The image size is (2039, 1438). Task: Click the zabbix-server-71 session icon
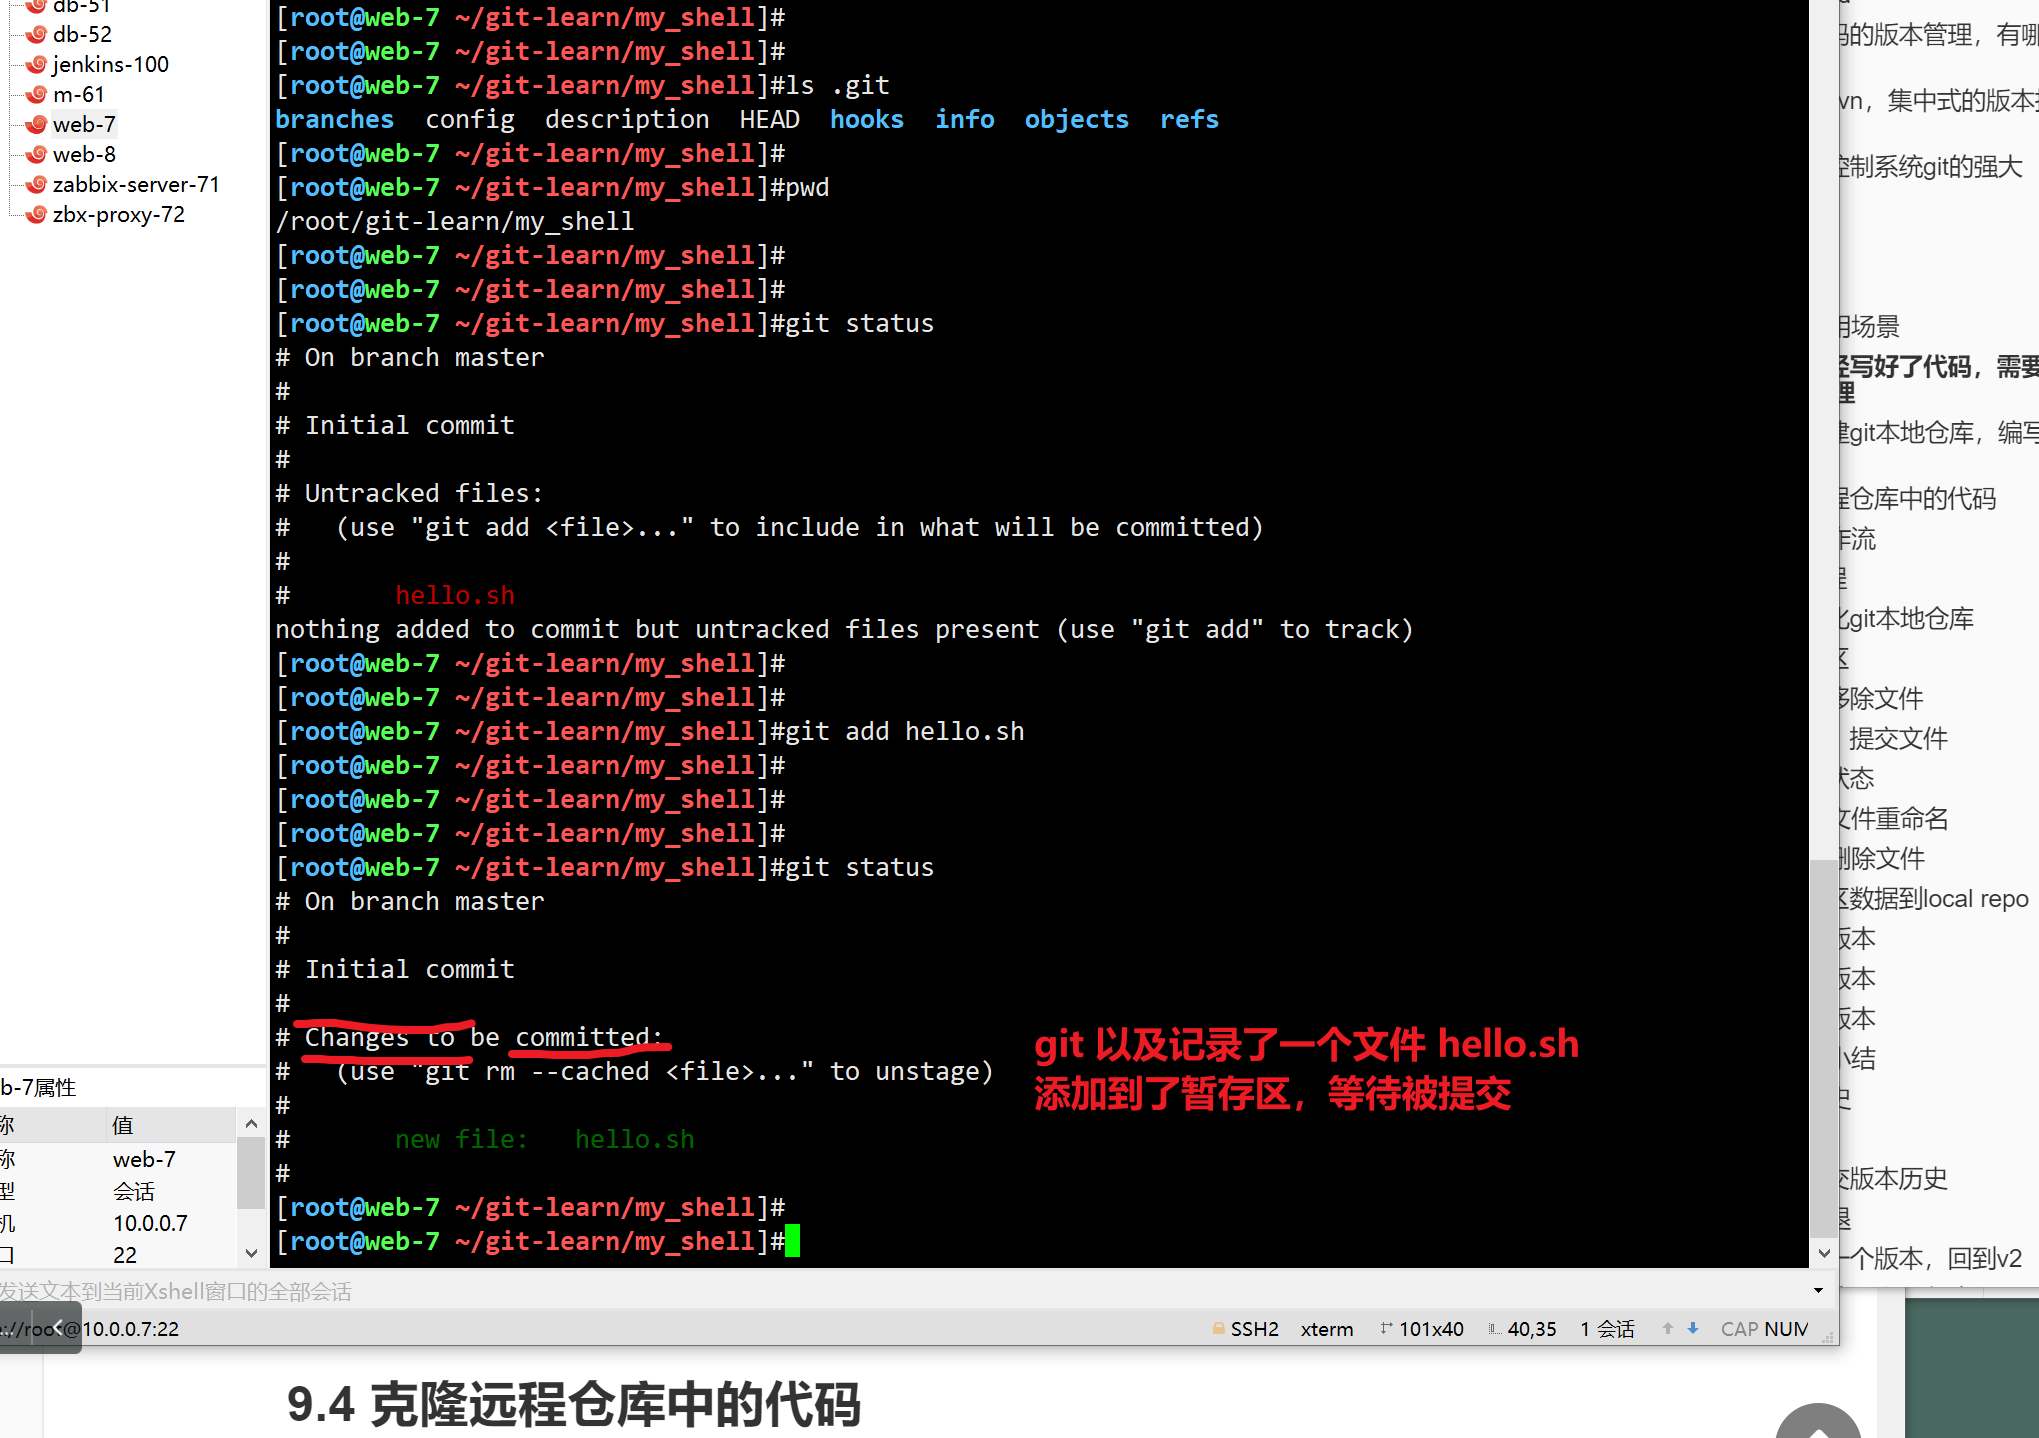(36, 184)
